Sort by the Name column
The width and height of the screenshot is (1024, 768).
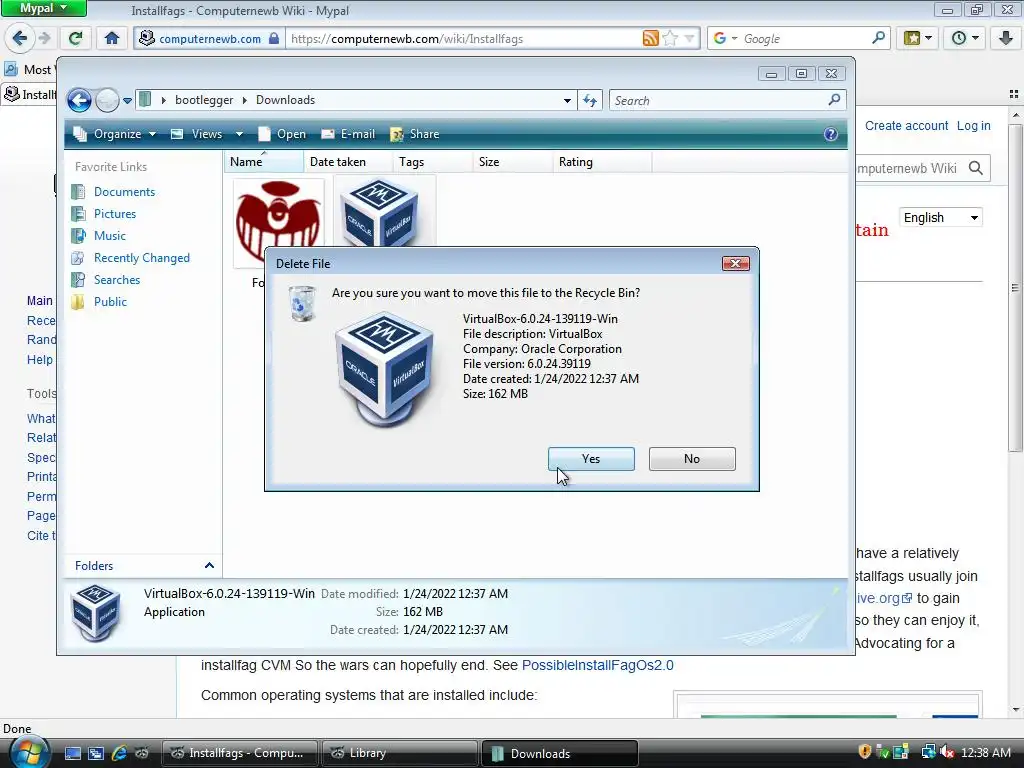pyautogui.click(x=264, y=162)
